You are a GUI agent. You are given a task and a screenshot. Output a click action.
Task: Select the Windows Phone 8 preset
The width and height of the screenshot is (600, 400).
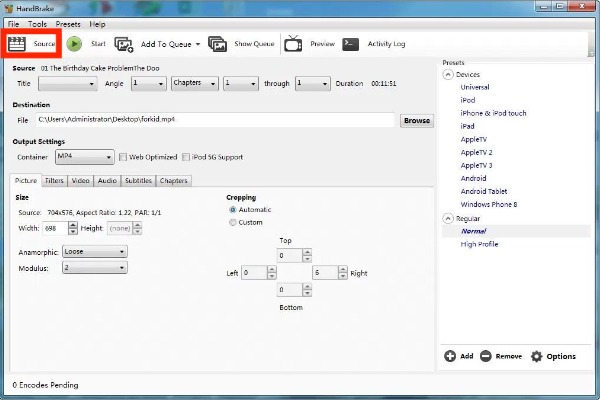click(489, 204)
